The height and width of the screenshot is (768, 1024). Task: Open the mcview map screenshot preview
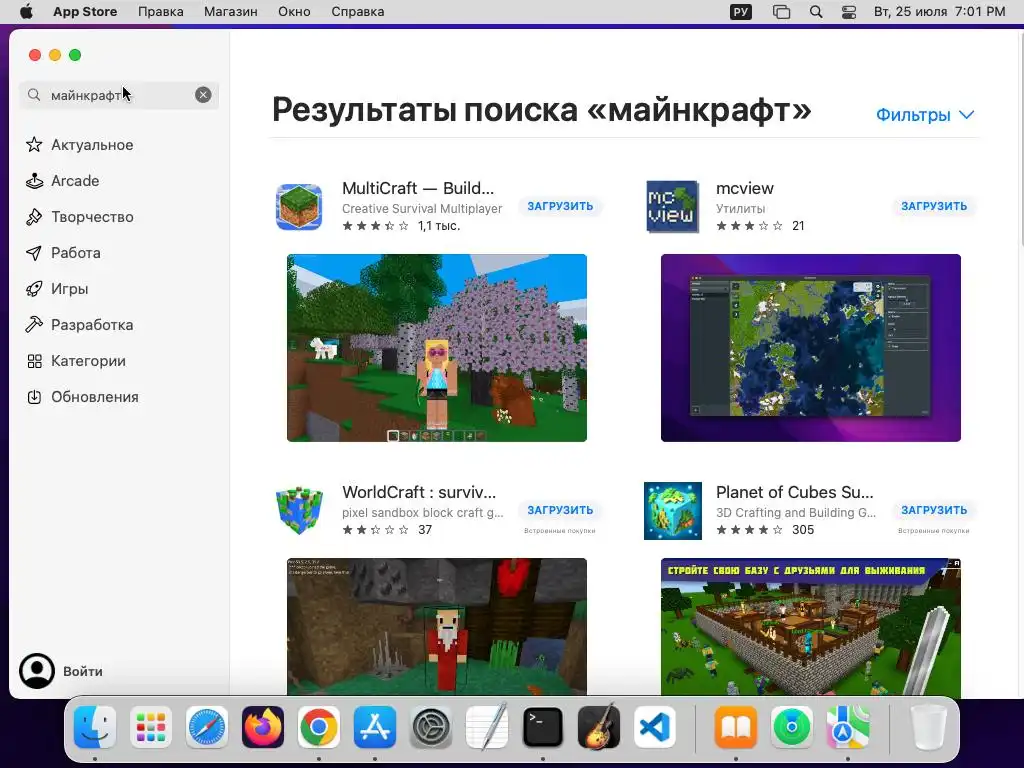click(x=810, y=348)
